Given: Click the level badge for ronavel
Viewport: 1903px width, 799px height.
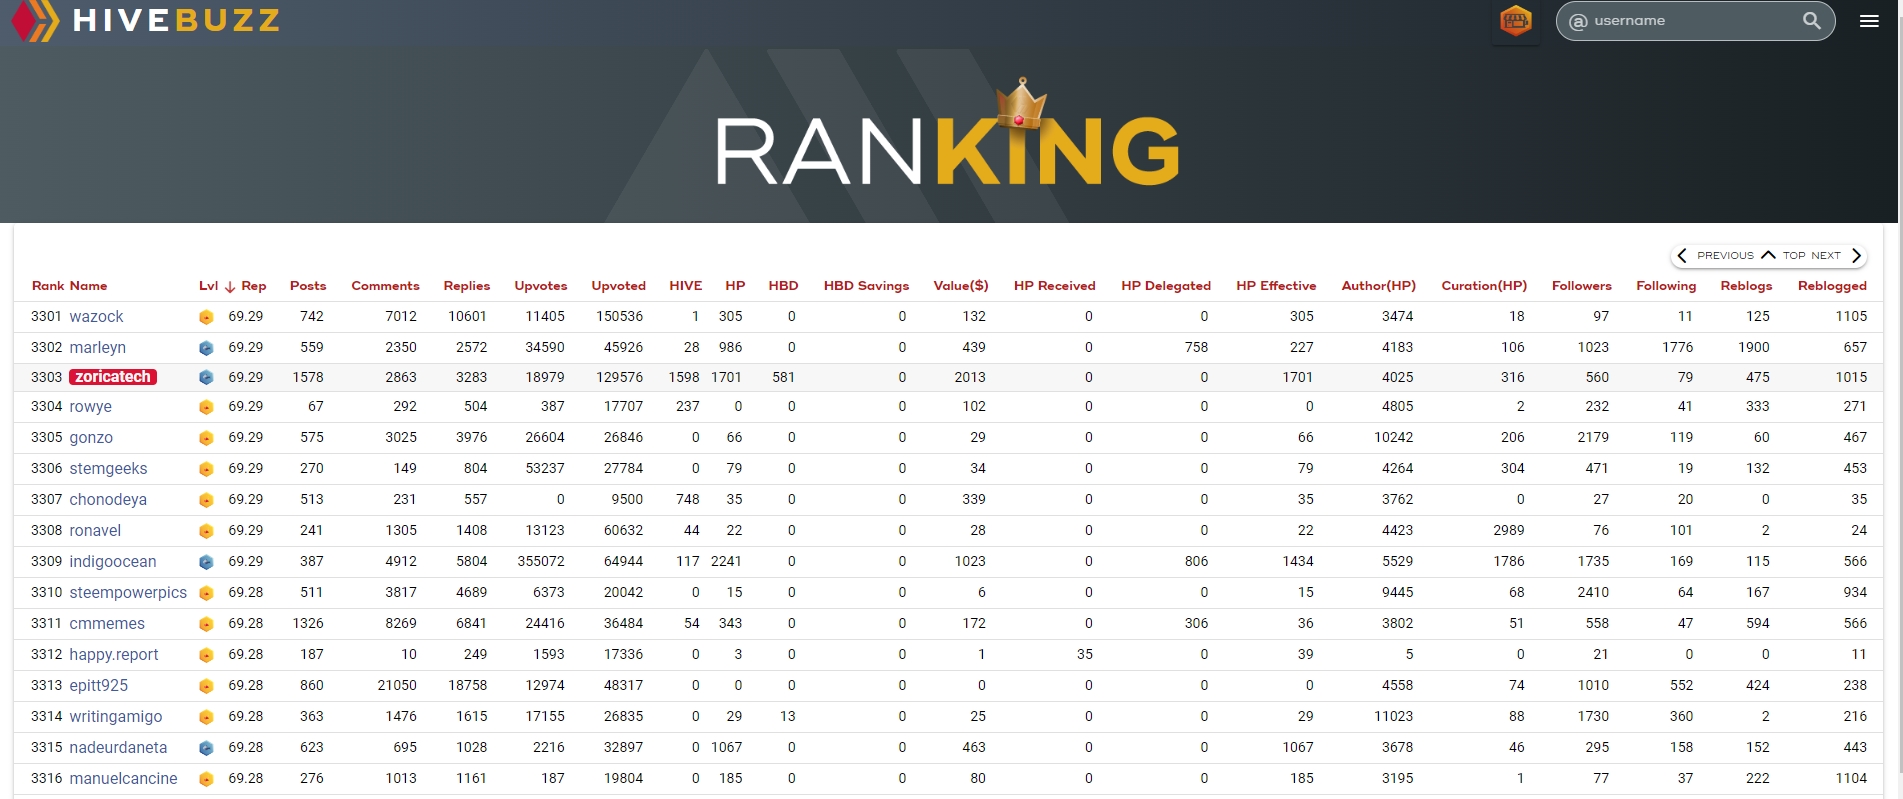Looking at the screenshot, I should [x=206, y=531].
